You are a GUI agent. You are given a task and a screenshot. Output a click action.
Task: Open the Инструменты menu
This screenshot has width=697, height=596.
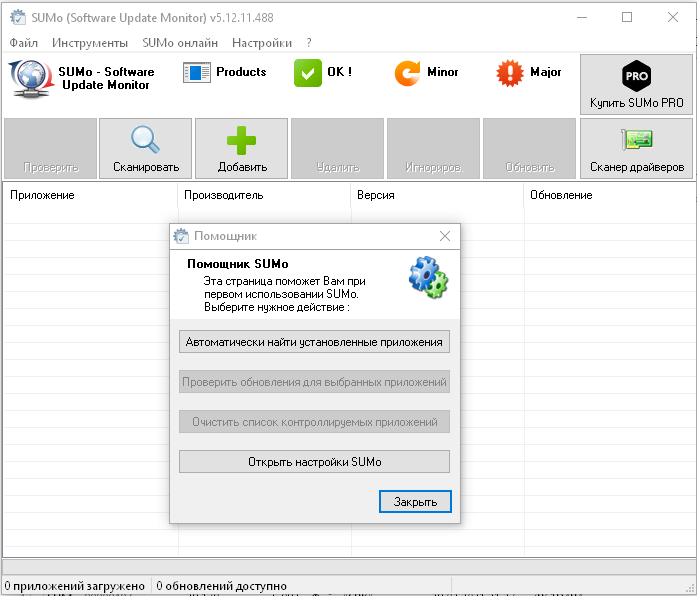click(90, 43)
